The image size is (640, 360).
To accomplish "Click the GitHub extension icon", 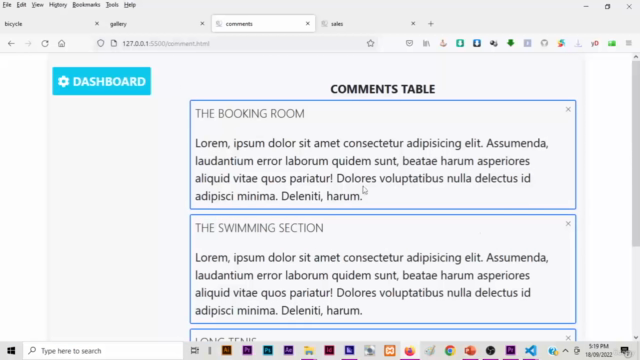I will pyautogui.click(x=544, y=43).
